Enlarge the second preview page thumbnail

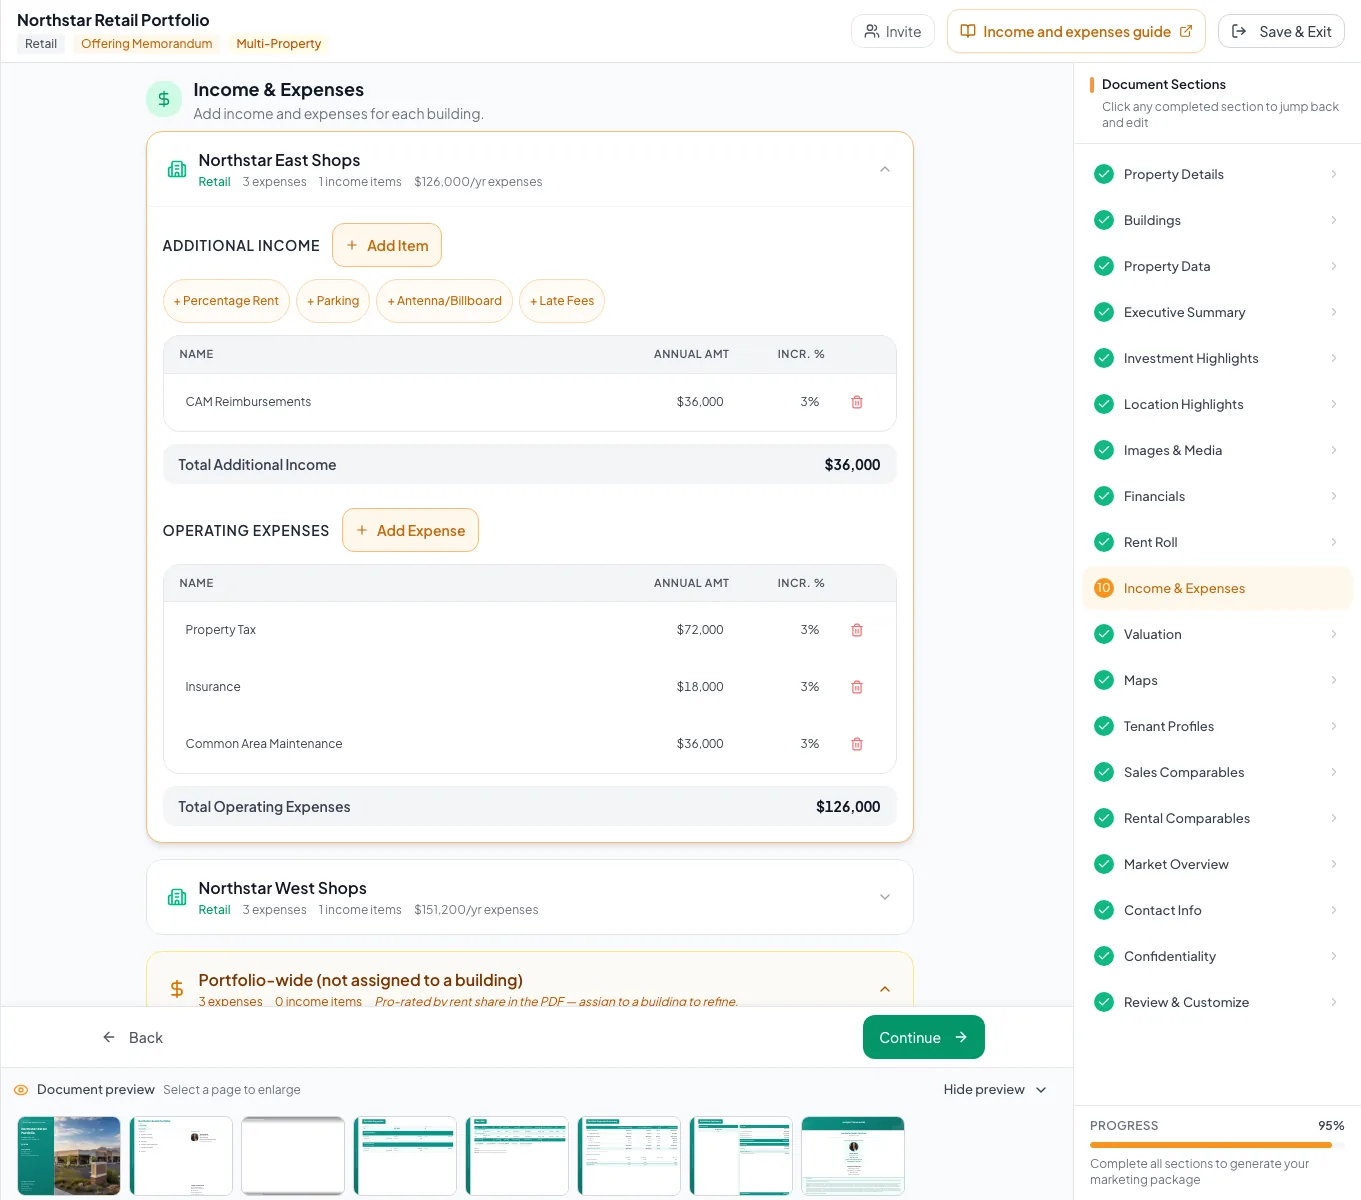tap(181, 1156)
